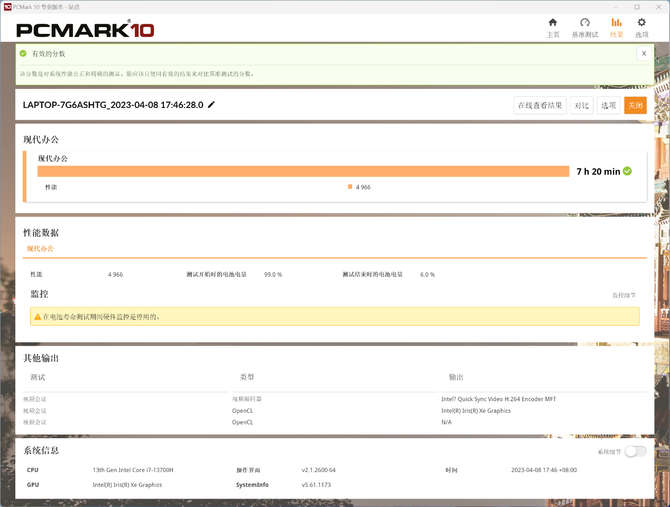Click the GPU value Intel(R) Iris(R) Xe Graphics in system info
670x507 pixels.
point(127,485)
